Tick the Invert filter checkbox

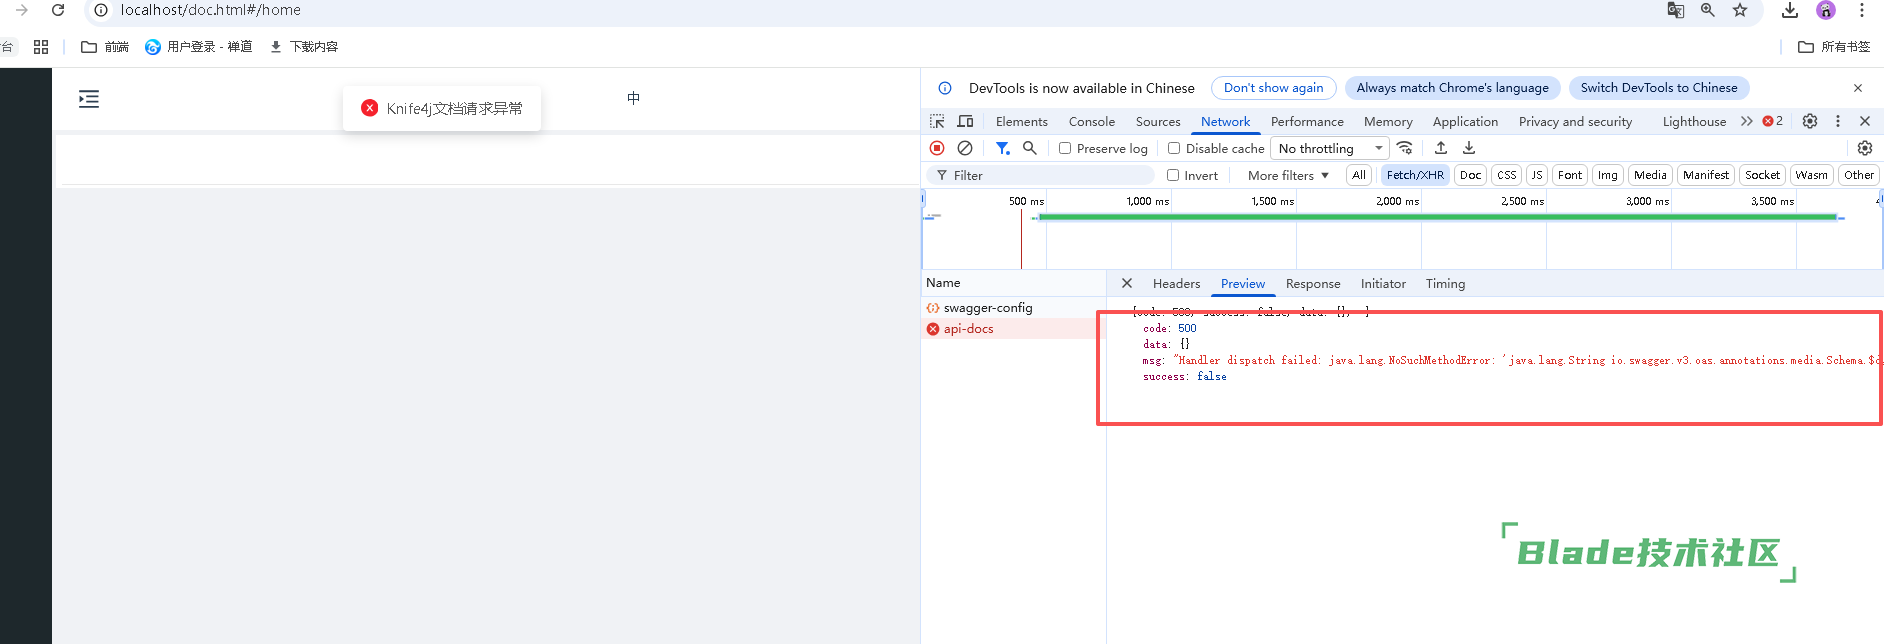[x=1173, y=175]
